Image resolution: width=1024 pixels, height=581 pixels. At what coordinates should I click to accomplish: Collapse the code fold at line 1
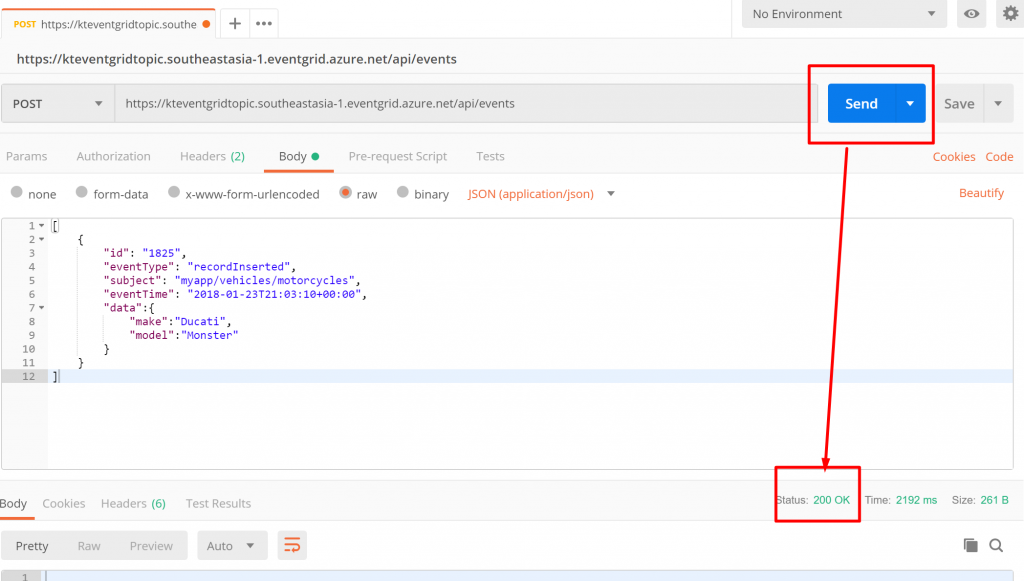point(42,226)
